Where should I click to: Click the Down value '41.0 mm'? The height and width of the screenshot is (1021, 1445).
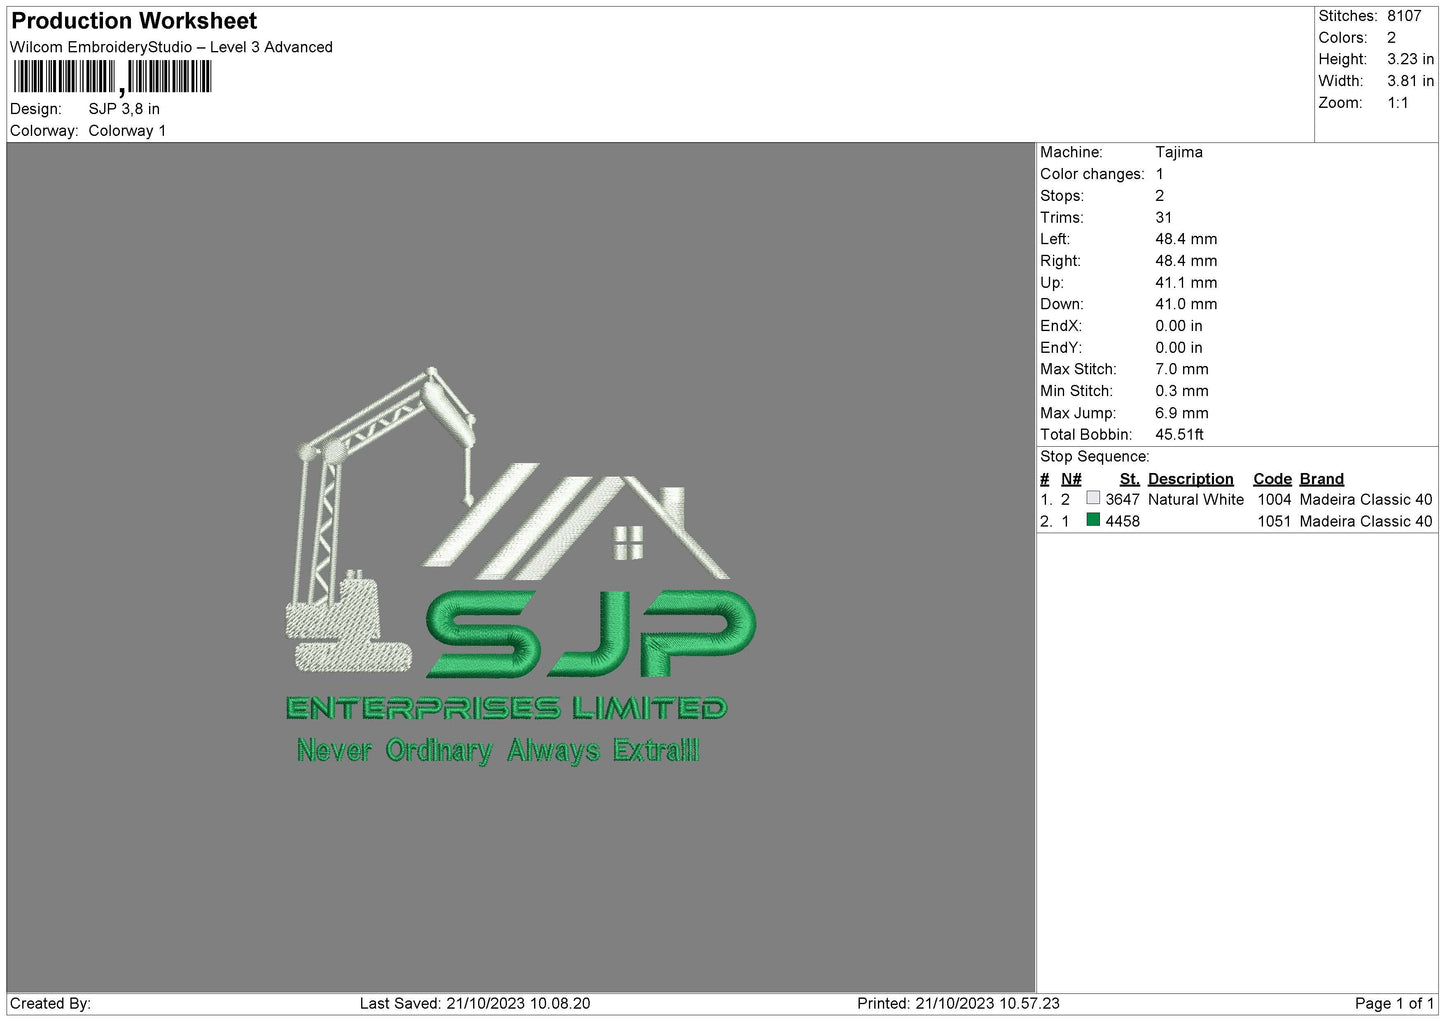pyautogui.click(x=1186, y=304)
